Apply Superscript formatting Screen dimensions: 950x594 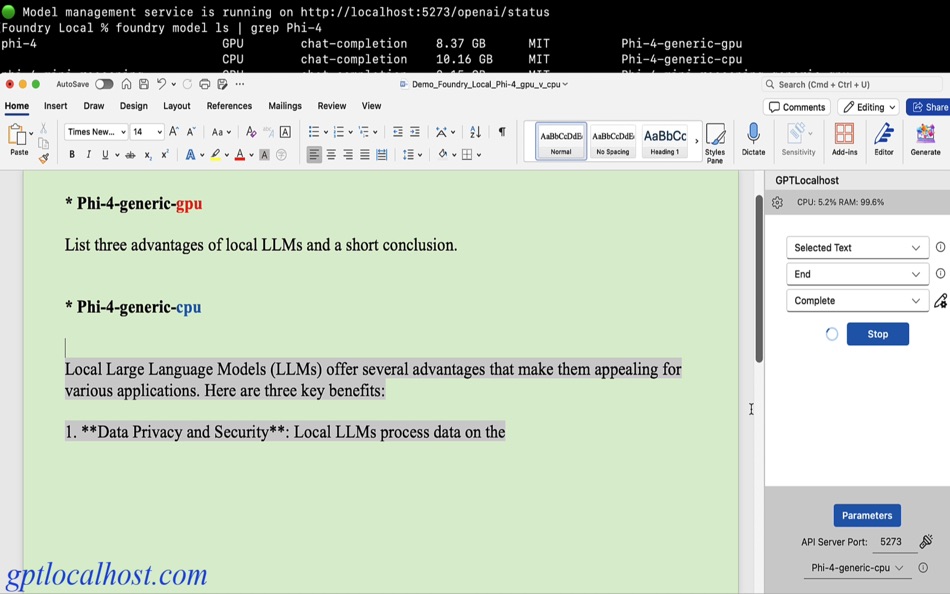165,155
